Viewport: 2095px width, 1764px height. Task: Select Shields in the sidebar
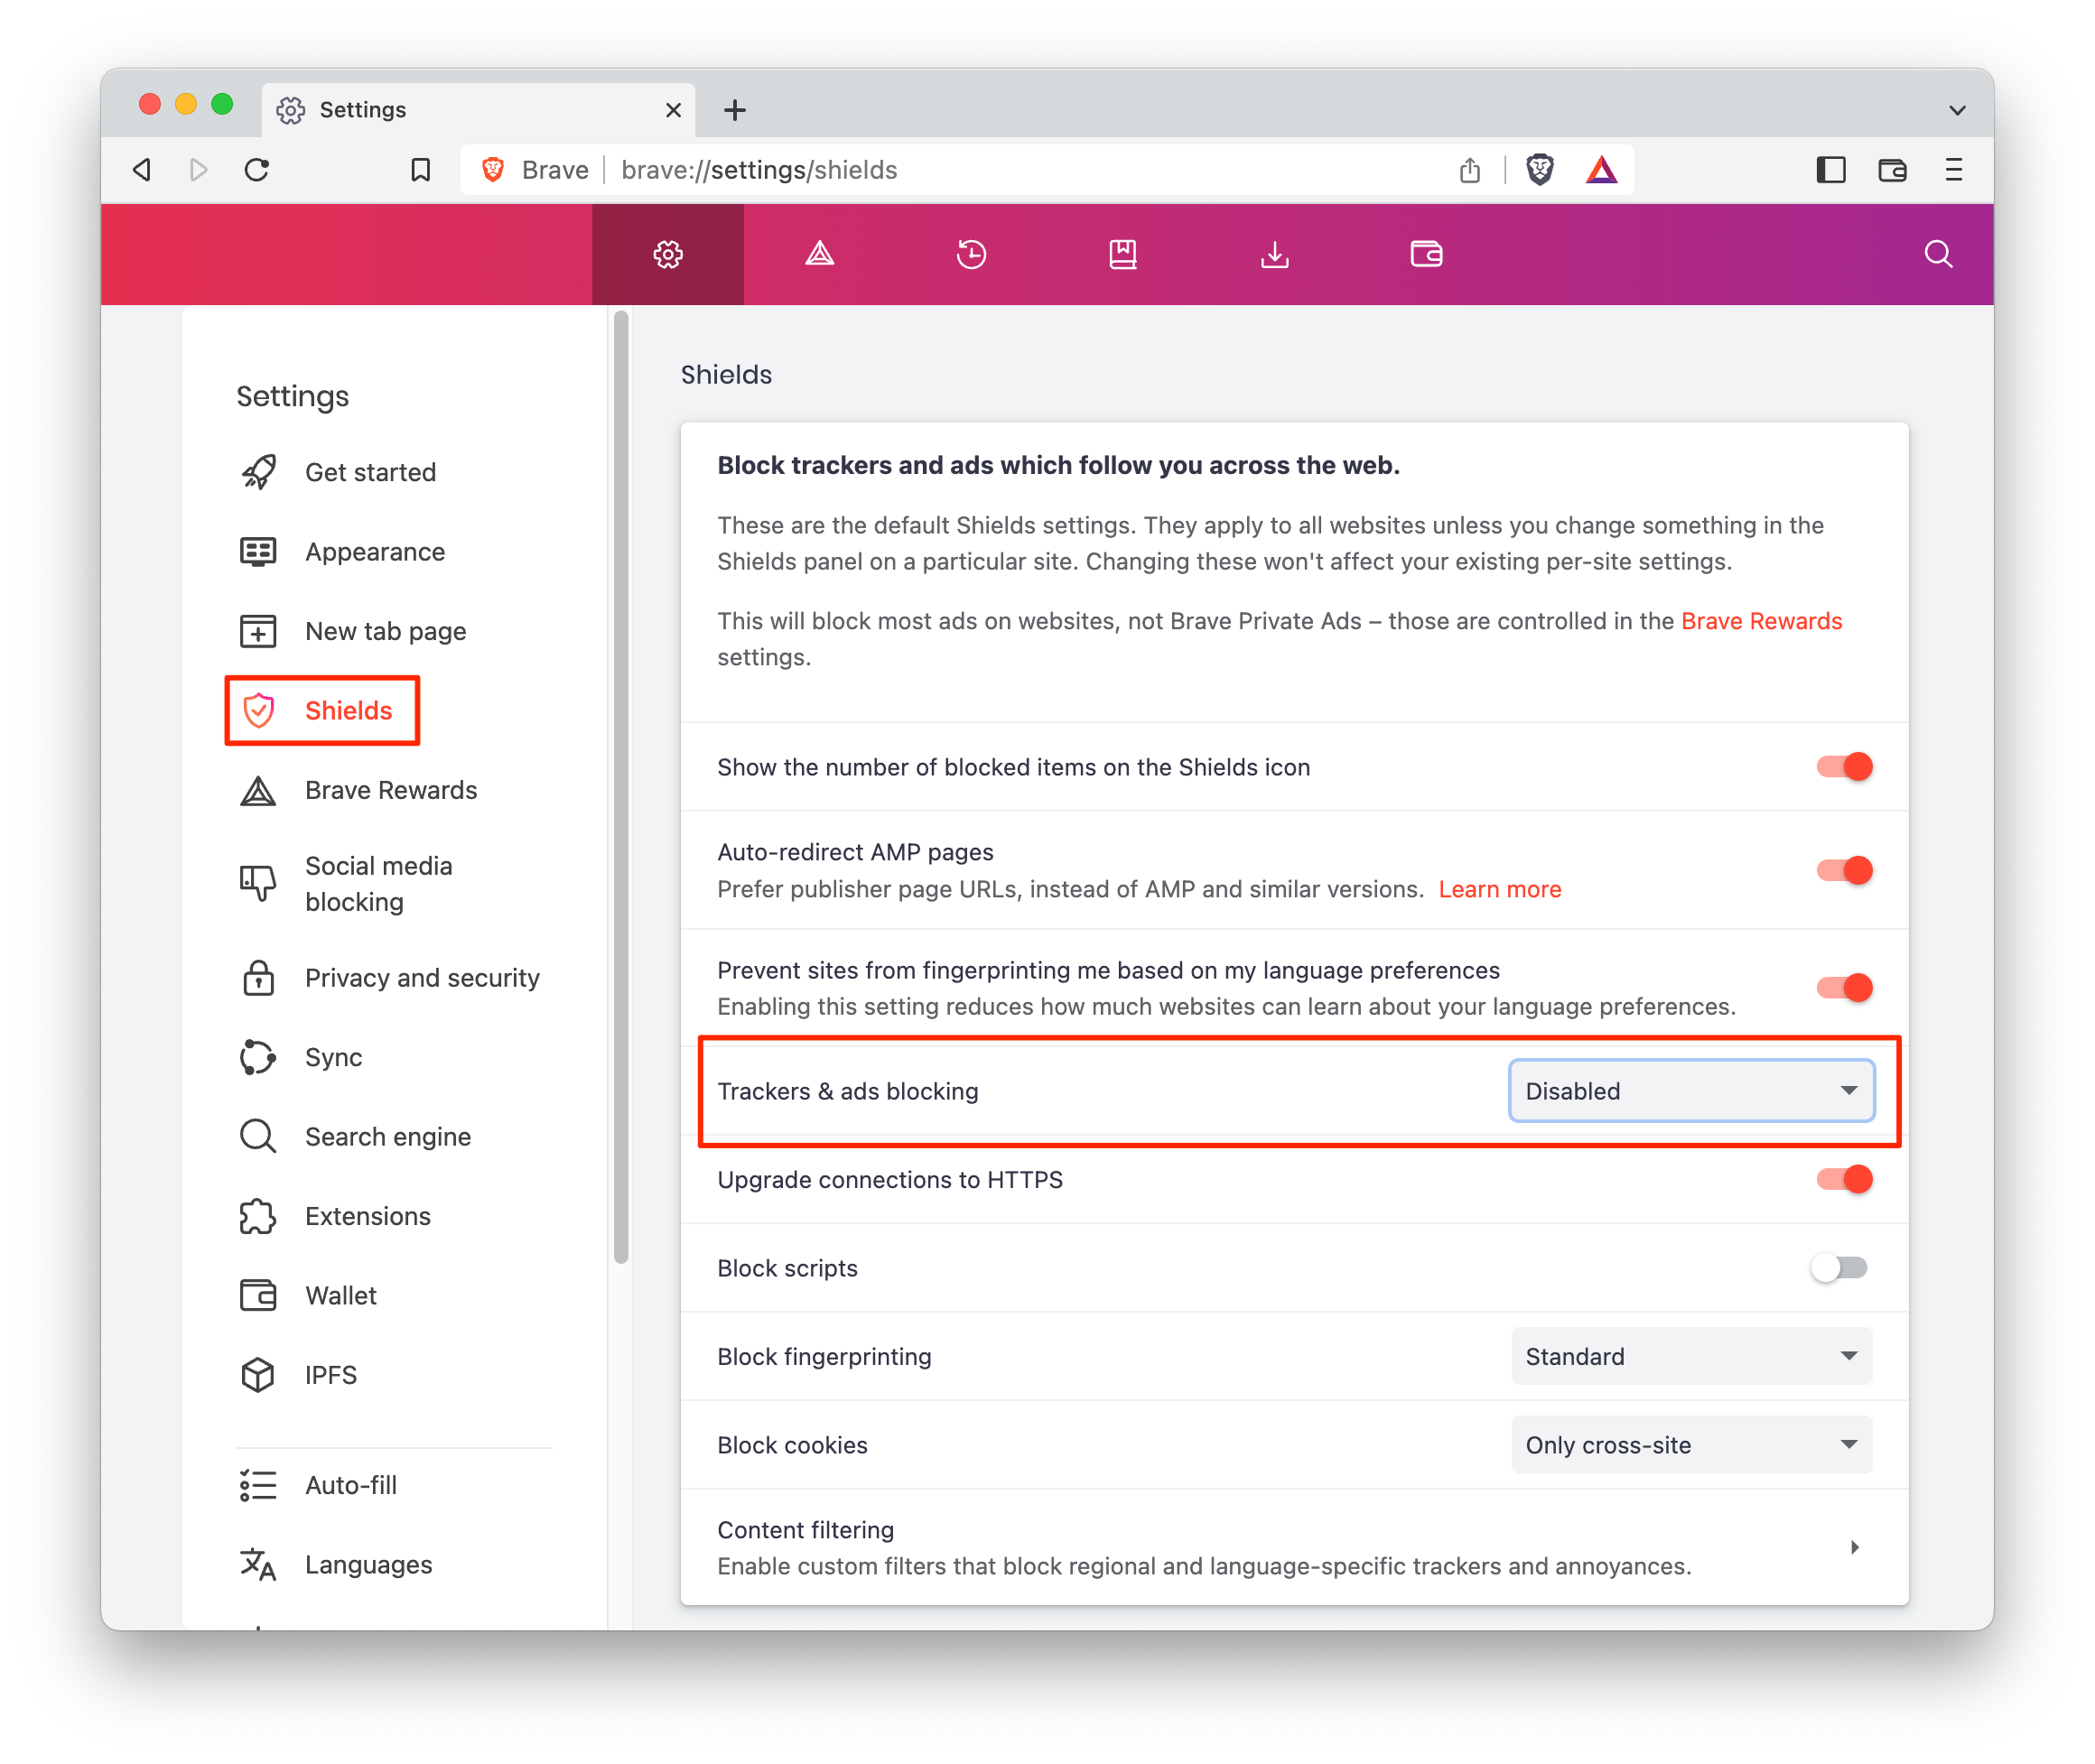click(322, 711)
